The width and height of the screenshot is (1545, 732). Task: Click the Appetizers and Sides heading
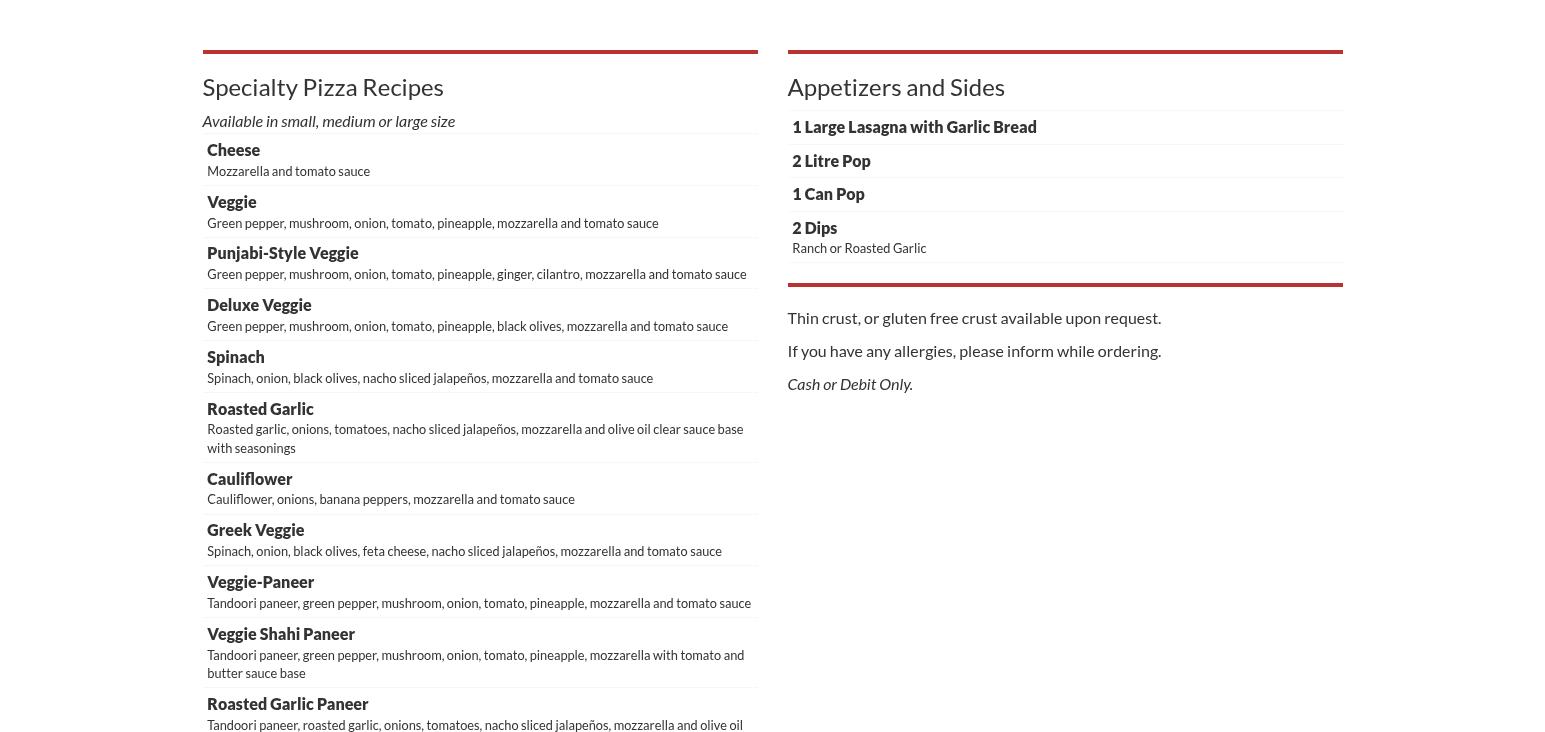(x=895, y=87)
